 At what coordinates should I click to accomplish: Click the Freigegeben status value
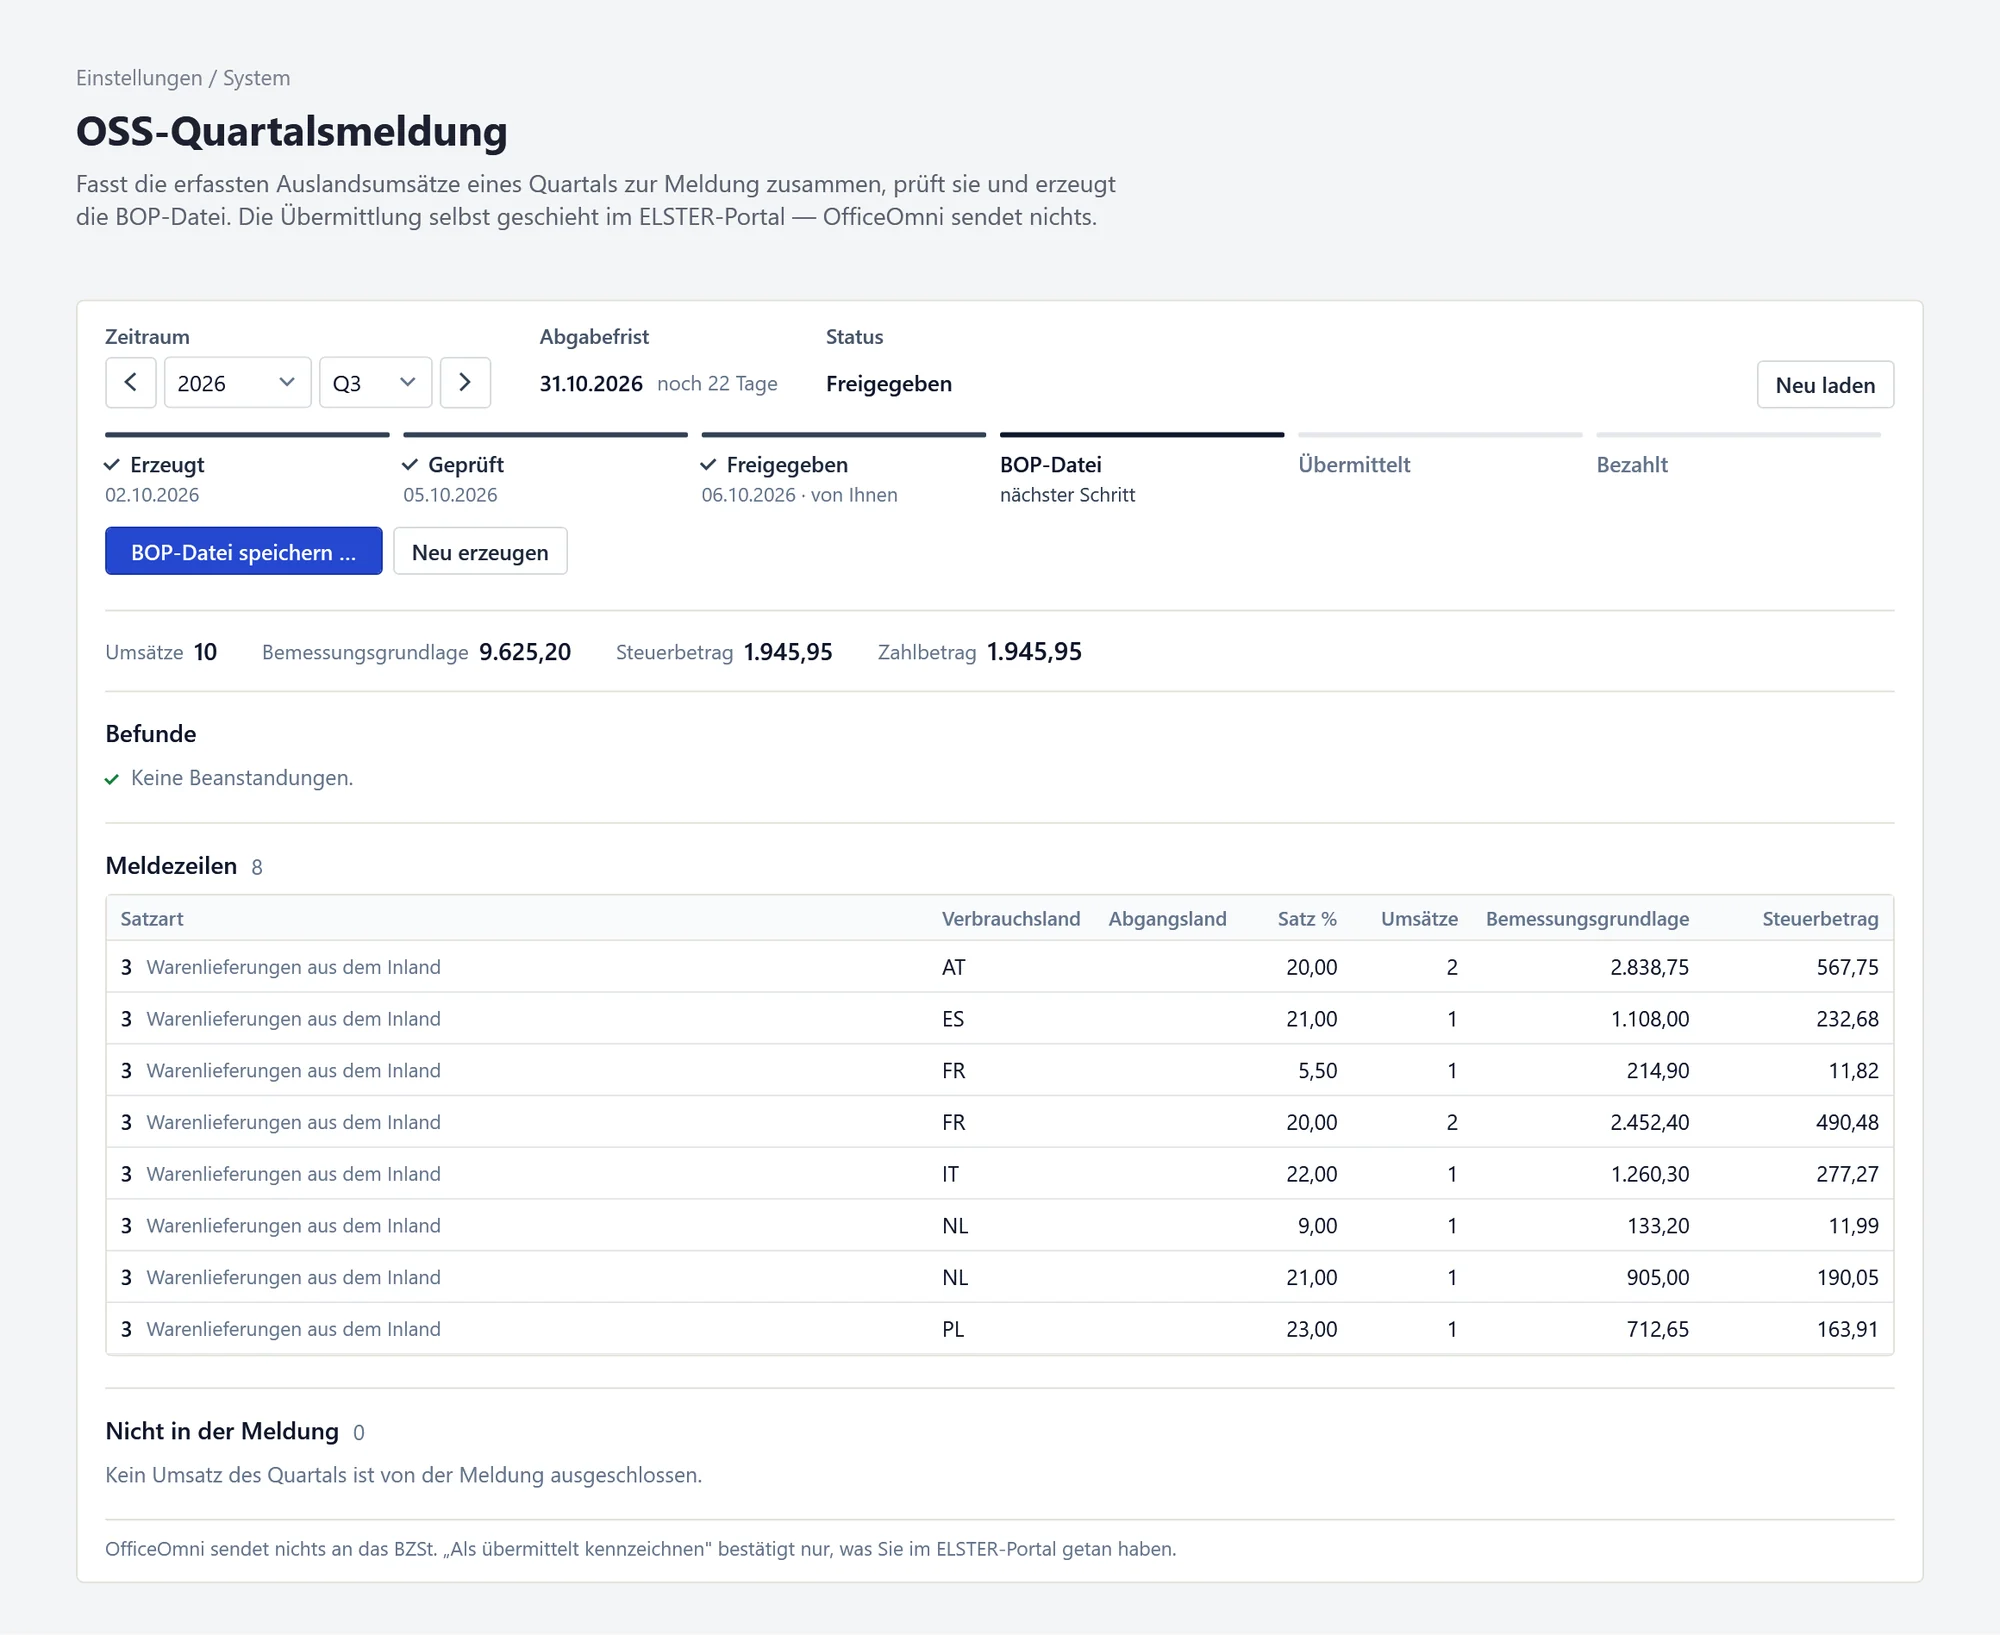pos(889,384)
